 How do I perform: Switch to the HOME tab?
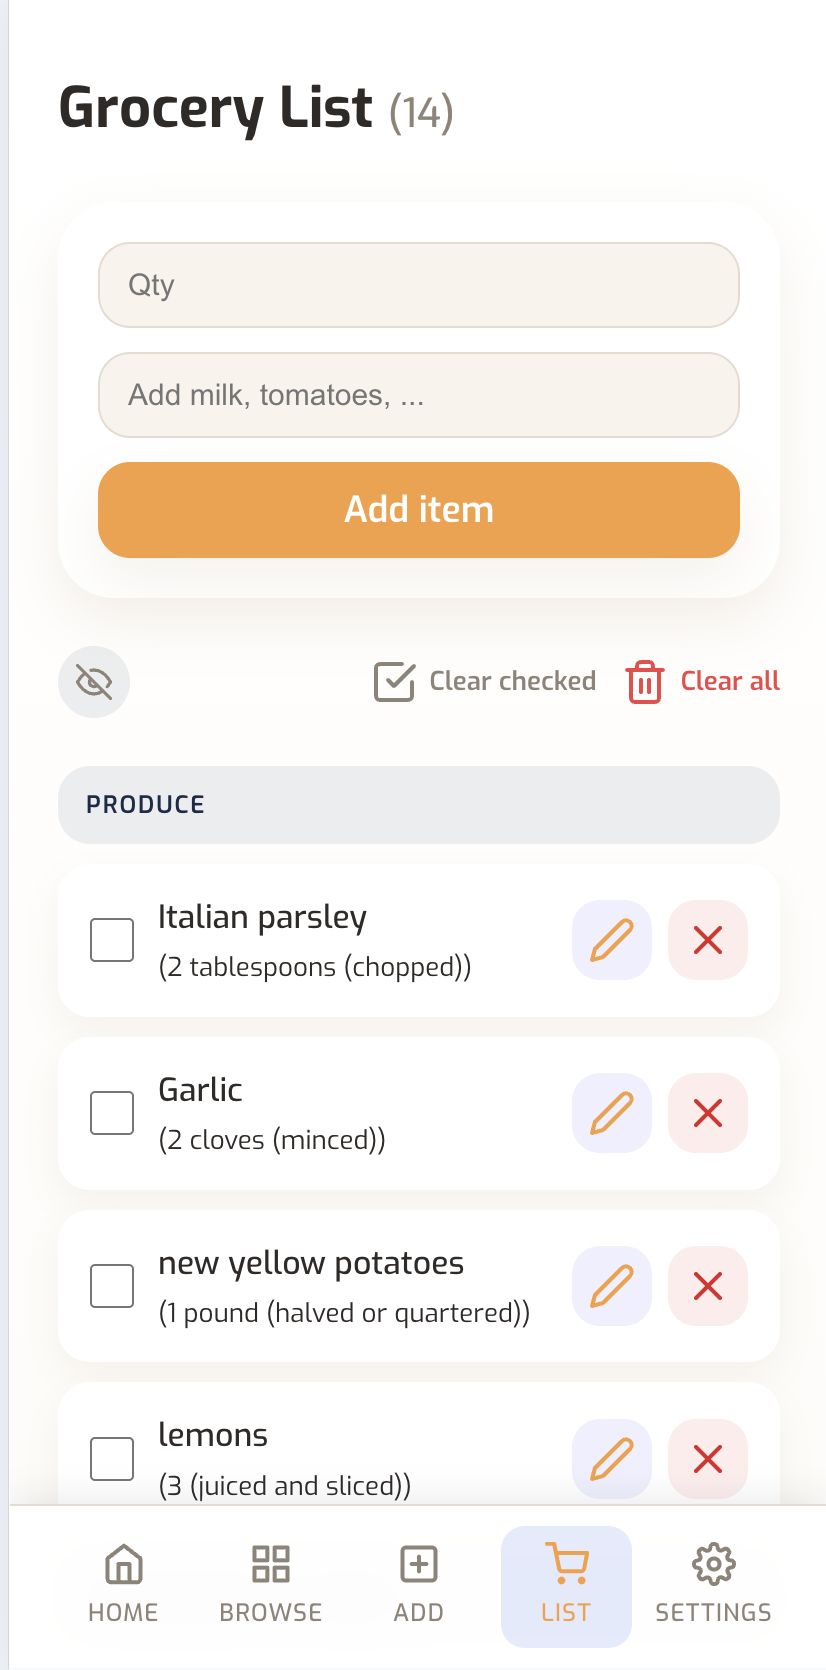coord(122,1585)
